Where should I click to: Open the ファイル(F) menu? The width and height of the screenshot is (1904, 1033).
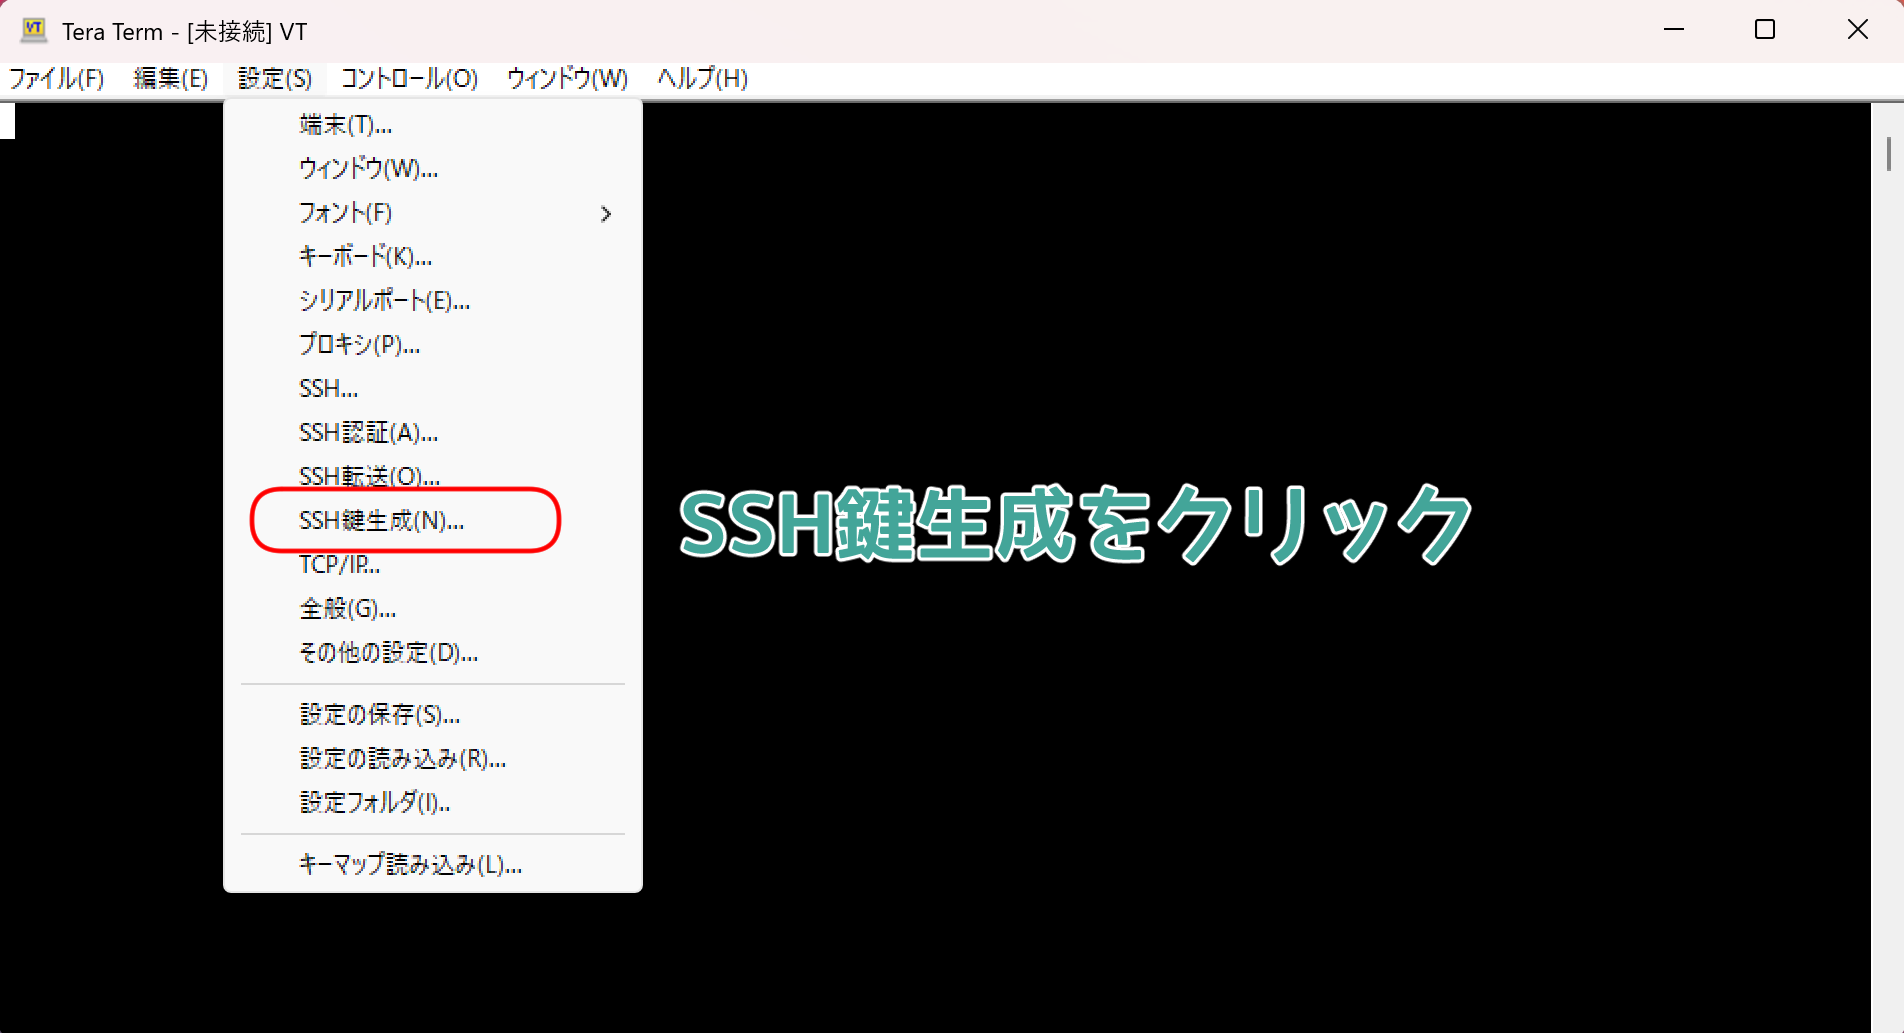point(56,78)
